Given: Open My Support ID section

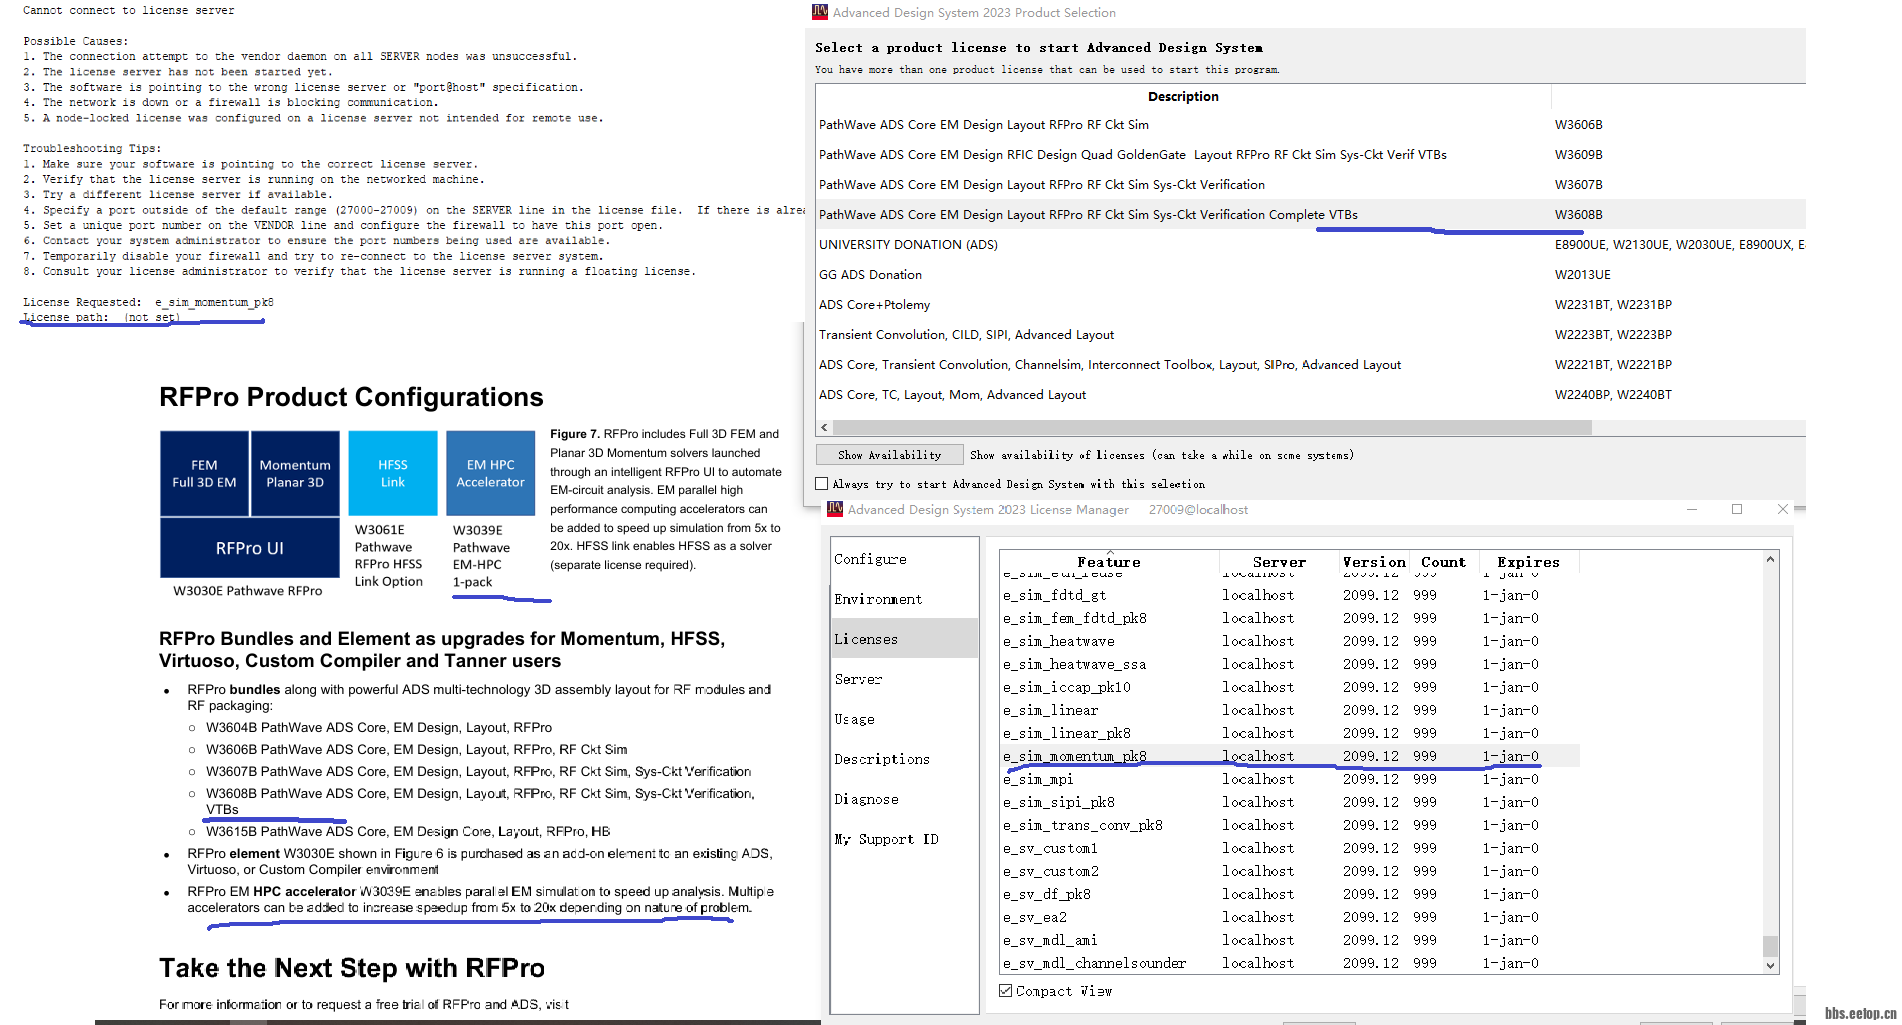Looking at the screenshot, I should click(x=904, y=839).
